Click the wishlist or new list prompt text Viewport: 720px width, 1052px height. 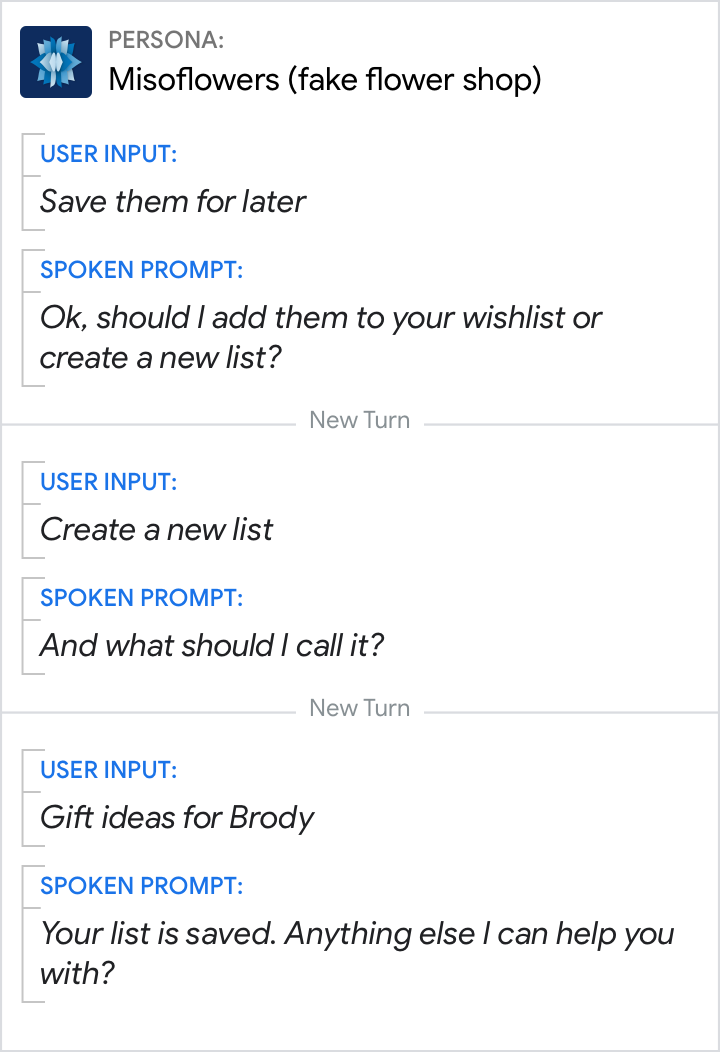pyautogui.click(x=320, y=337)
